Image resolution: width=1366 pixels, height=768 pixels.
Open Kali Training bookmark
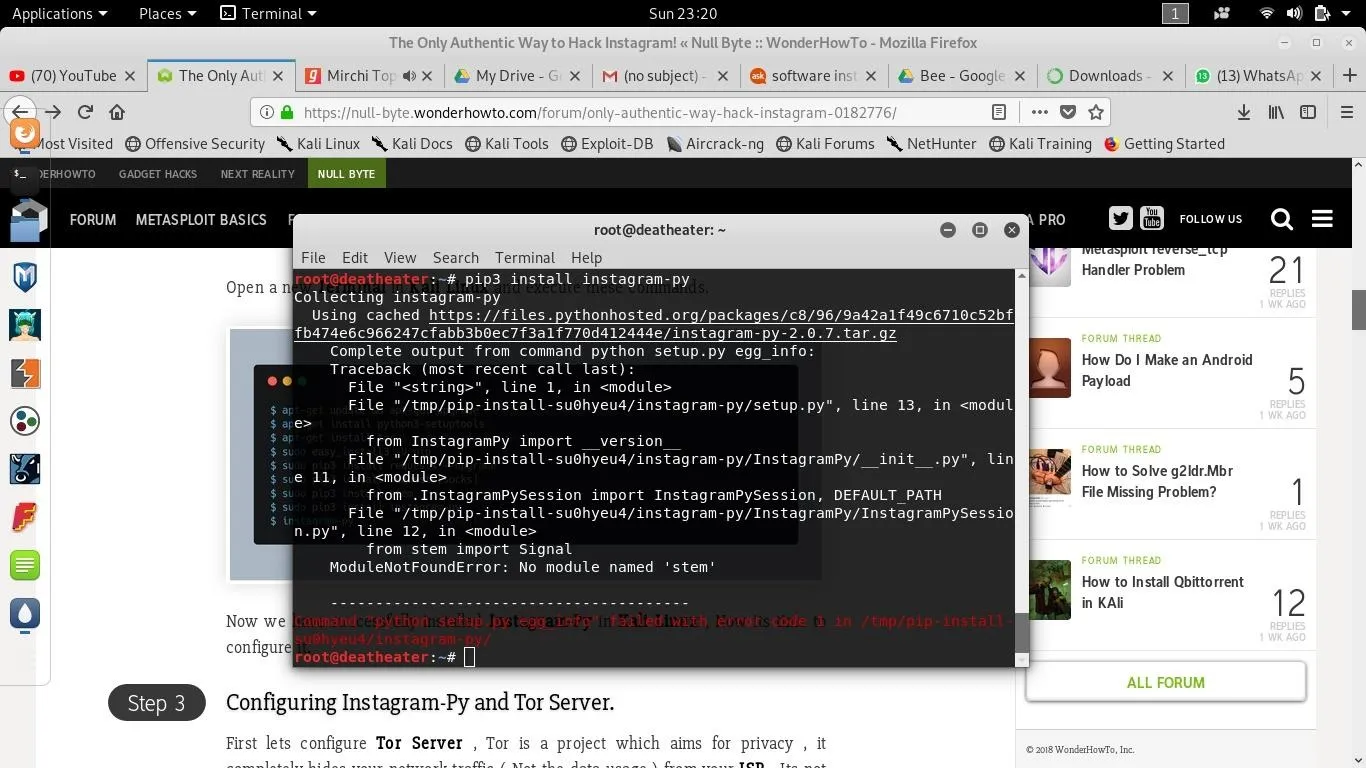(1040, 143)
